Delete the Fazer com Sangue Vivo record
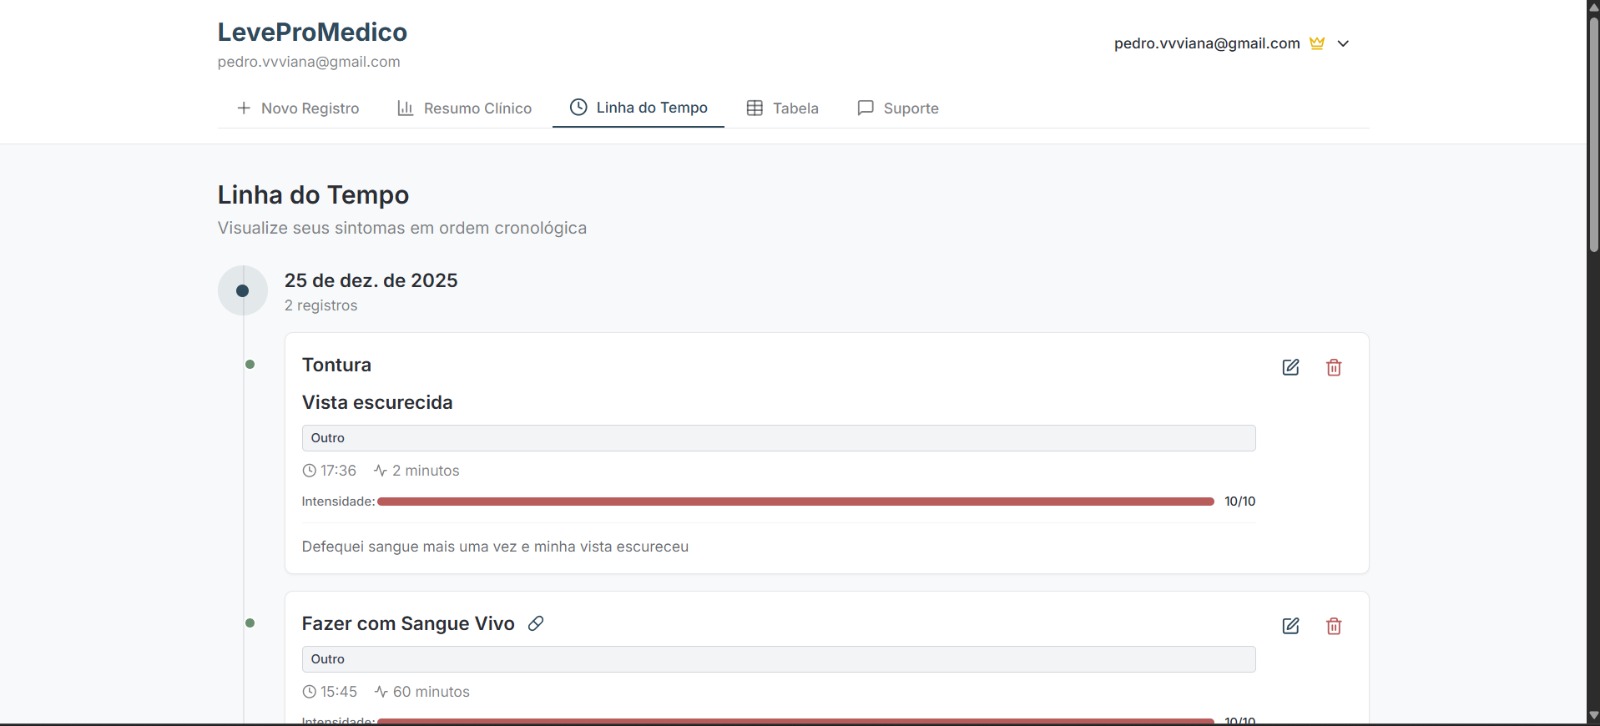 coord(1333,626)
